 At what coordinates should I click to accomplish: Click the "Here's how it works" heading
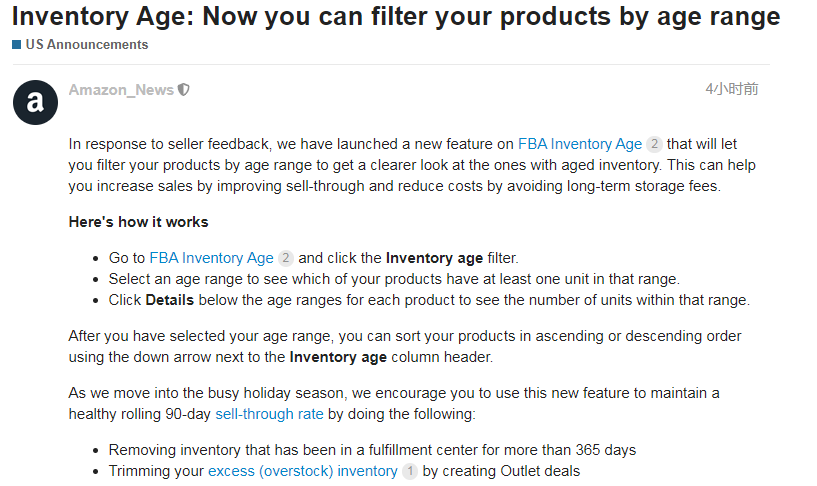tap(138, 222)
